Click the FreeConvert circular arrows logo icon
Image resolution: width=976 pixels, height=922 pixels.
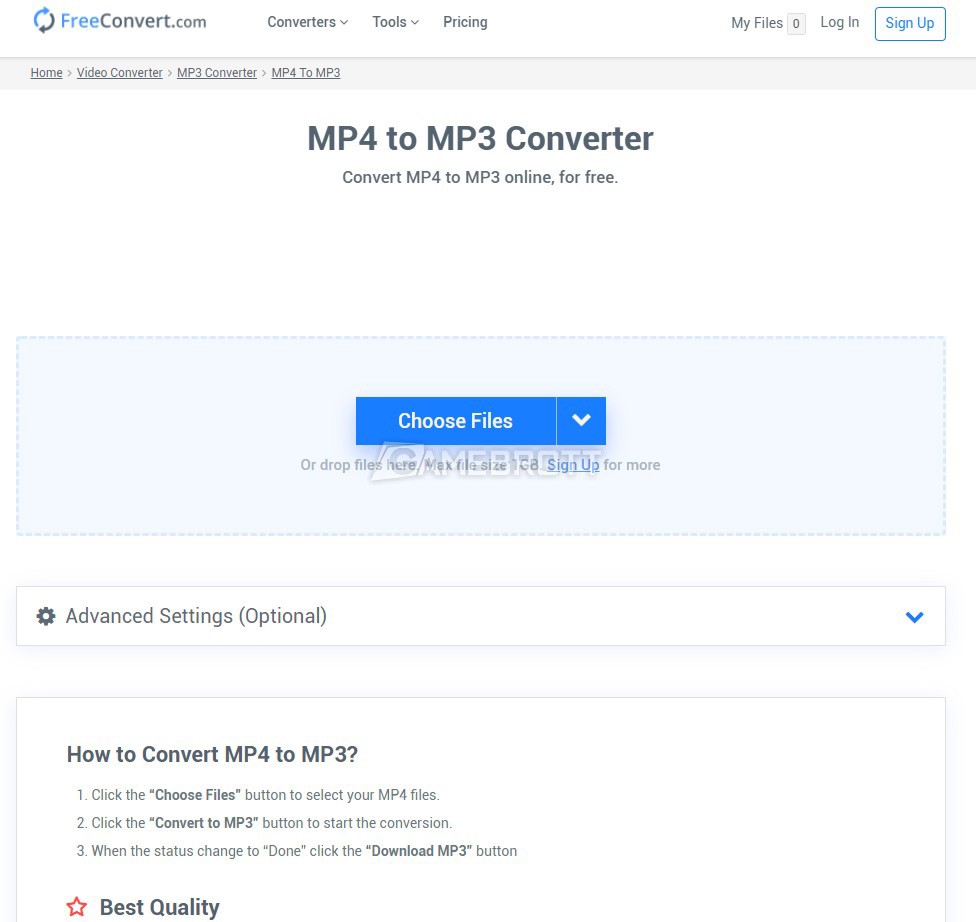(44, 21)
